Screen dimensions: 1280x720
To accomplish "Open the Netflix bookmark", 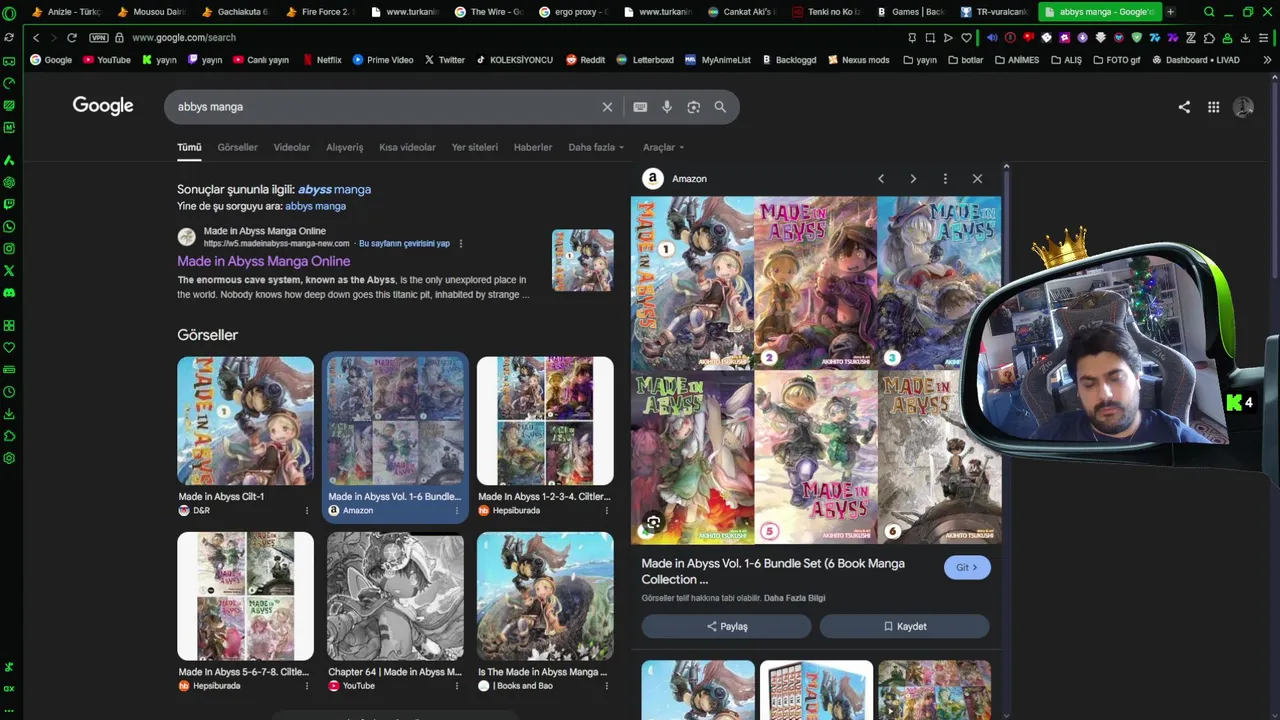I will pyautogui.click(x=322, y=60).
